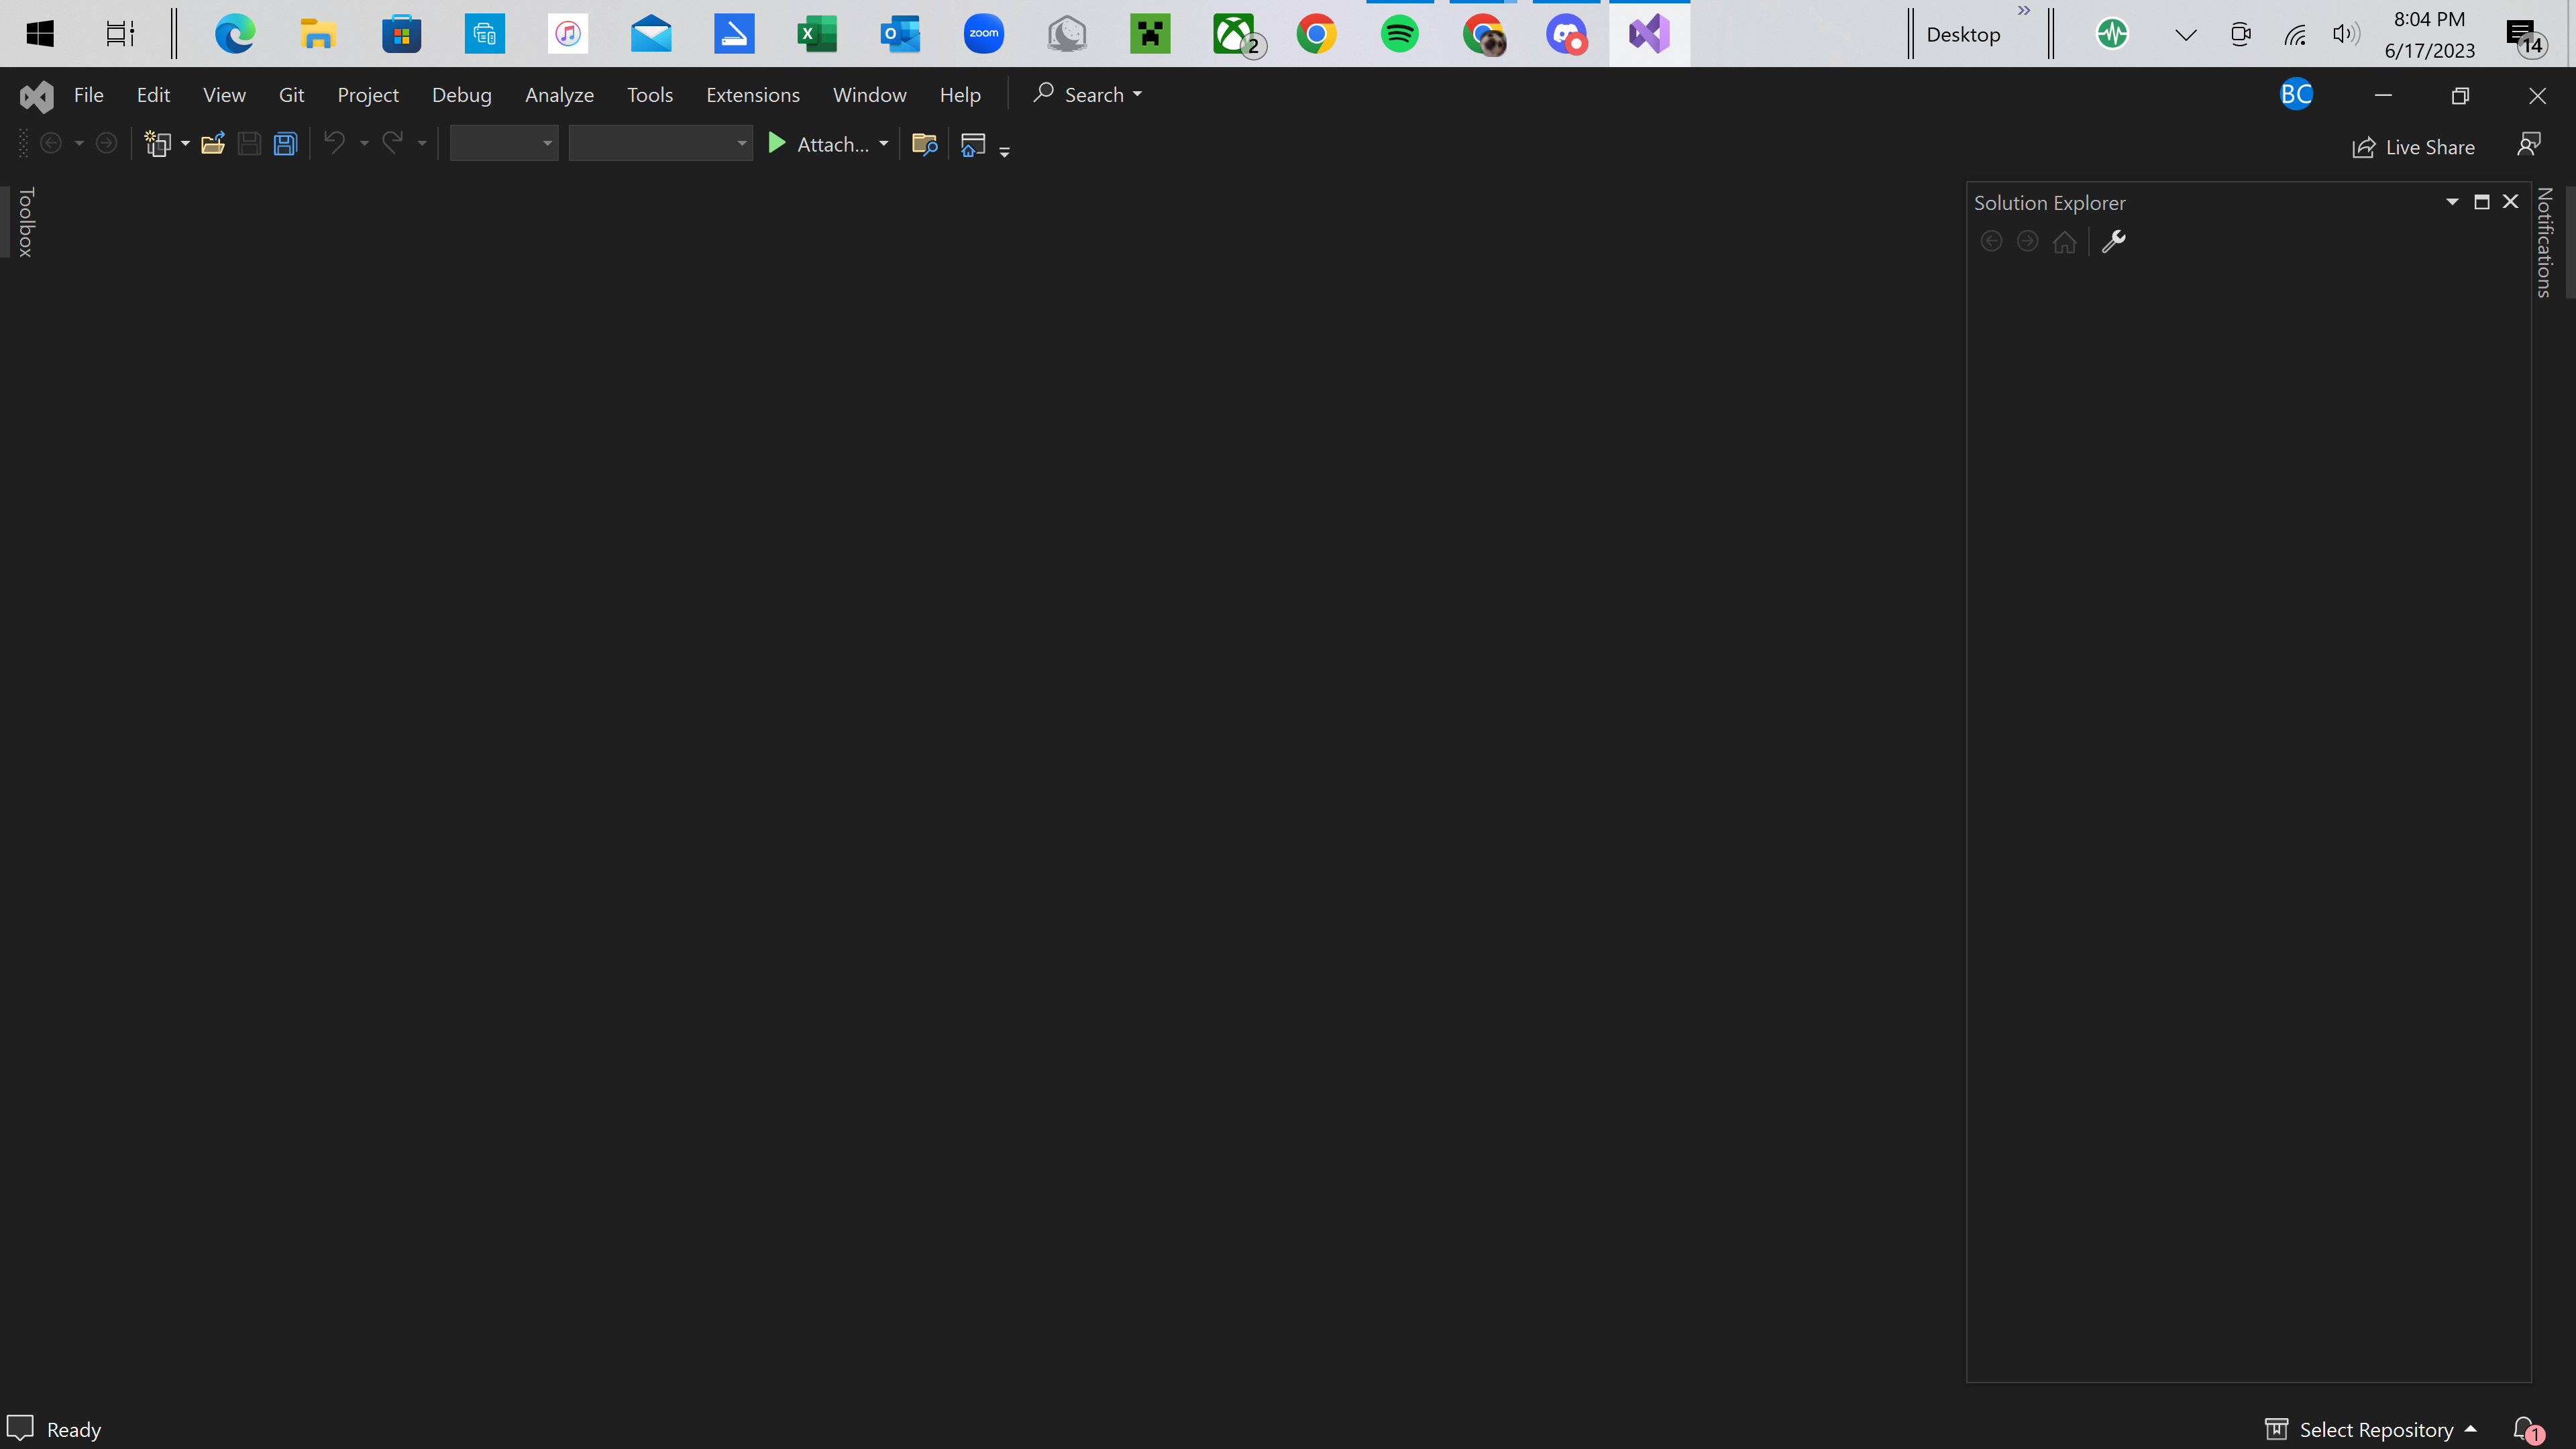Image resolution: width=2576 pixels, height=1449 pixels.
Task: Open the Notifications side tab
Action: click(x=2545, y=242)
